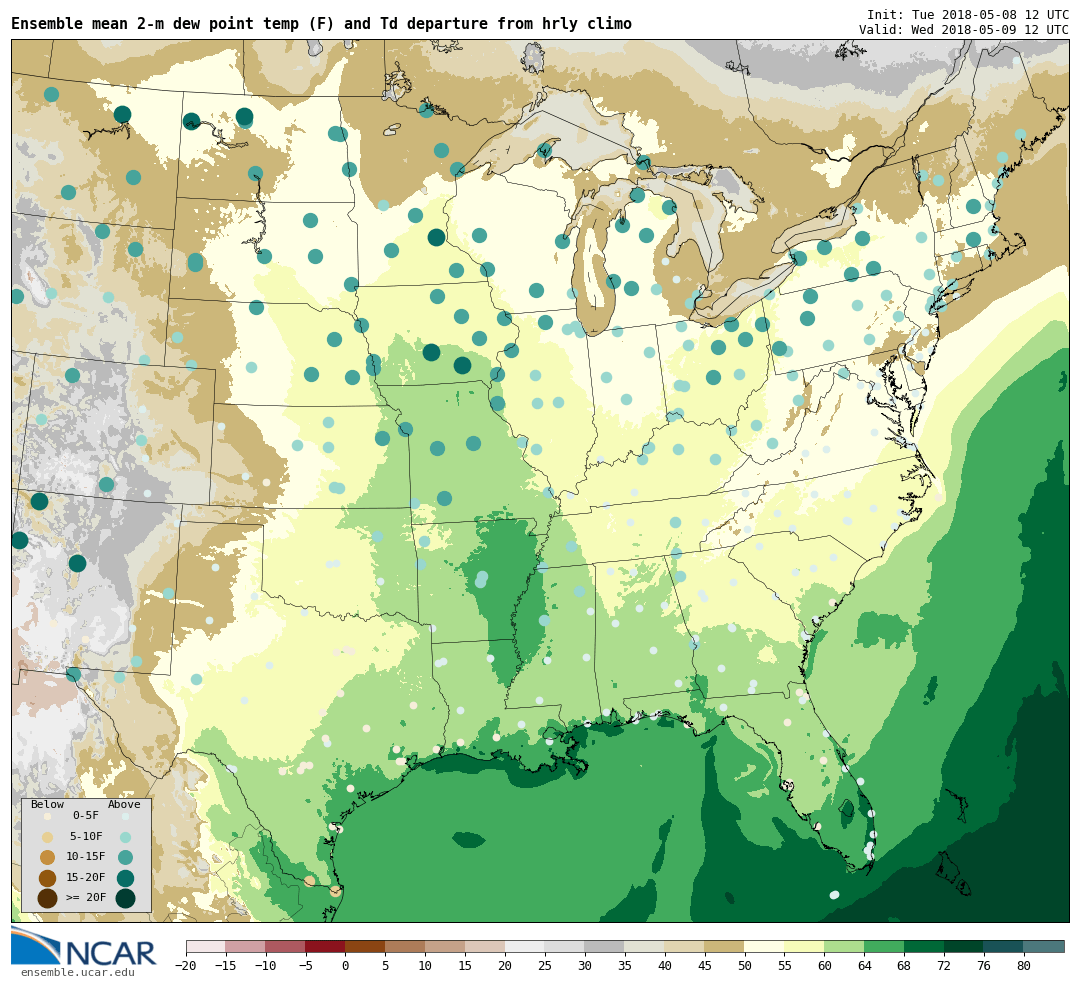
Task: Click the map title text
Action: 321,24
